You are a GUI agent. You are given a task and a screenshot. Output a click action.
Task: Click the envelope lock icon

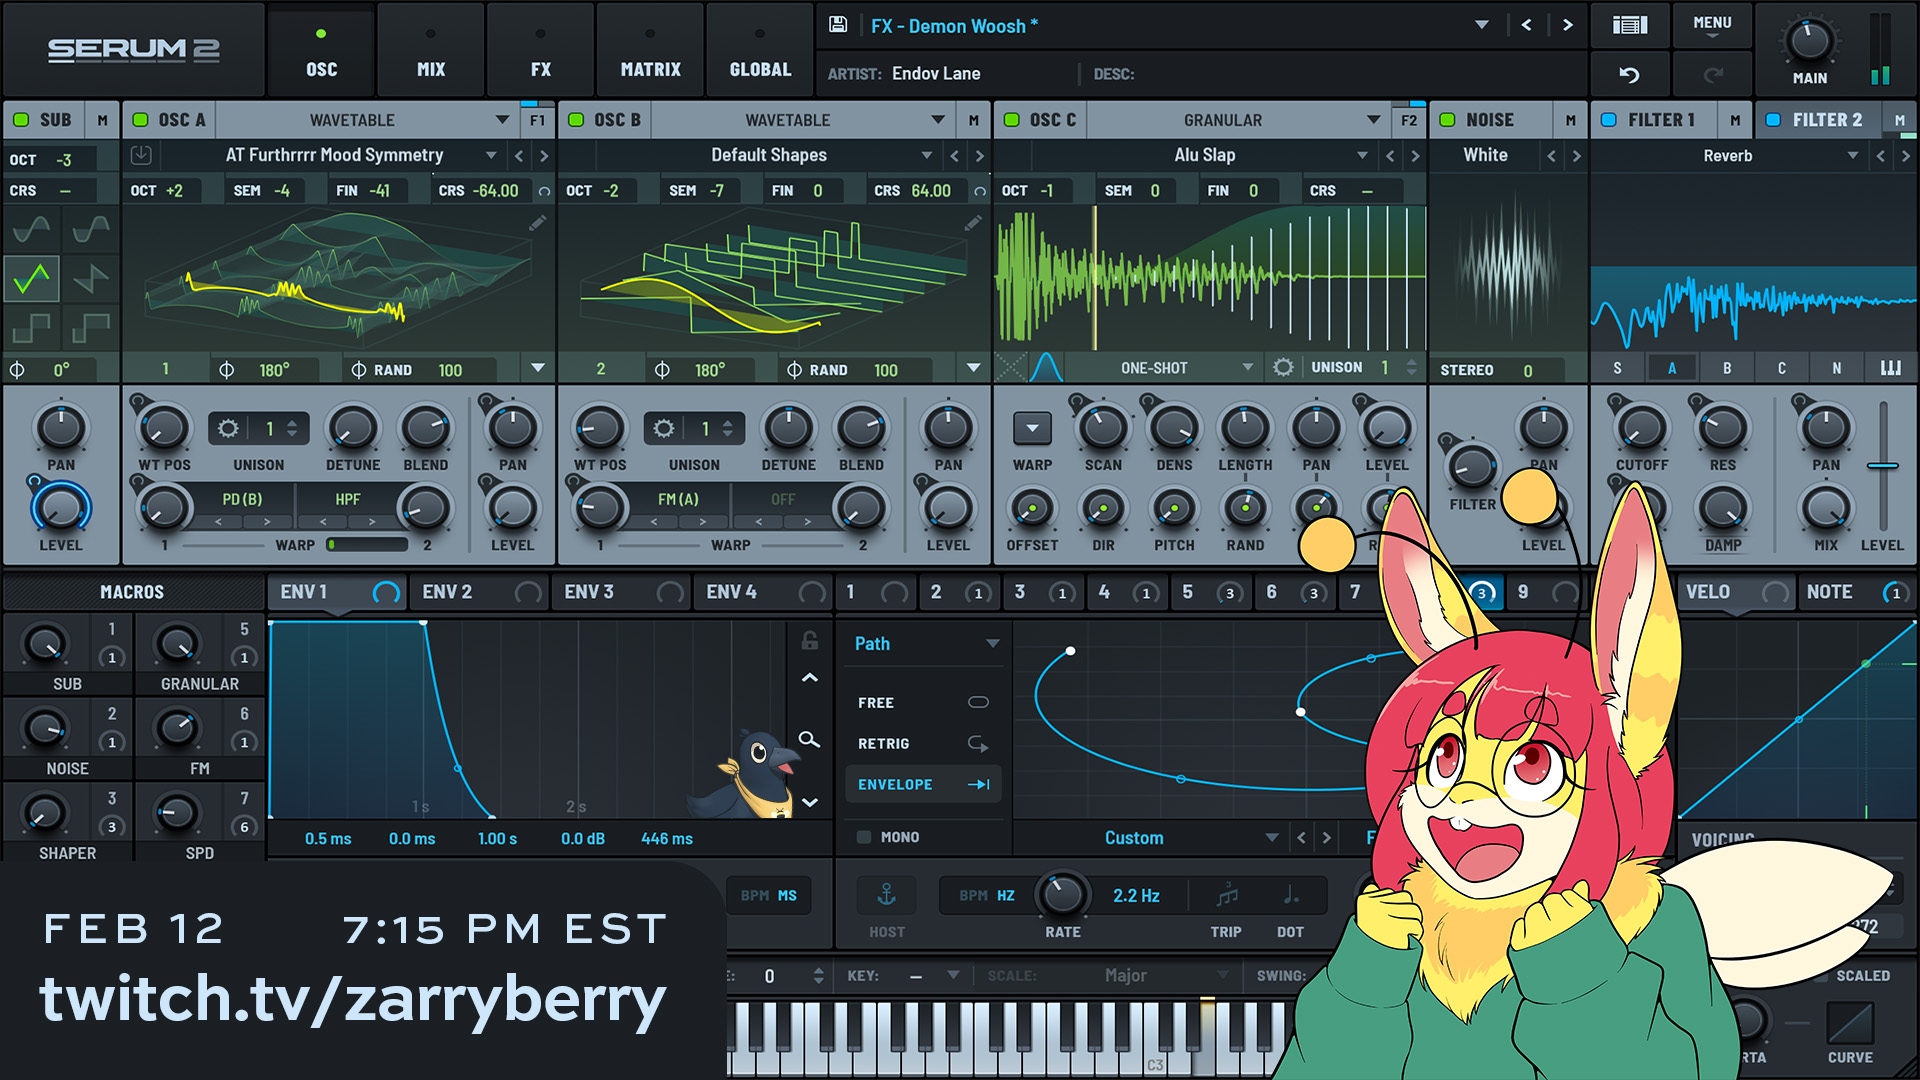pyautogui.click(x=810, y=641)
